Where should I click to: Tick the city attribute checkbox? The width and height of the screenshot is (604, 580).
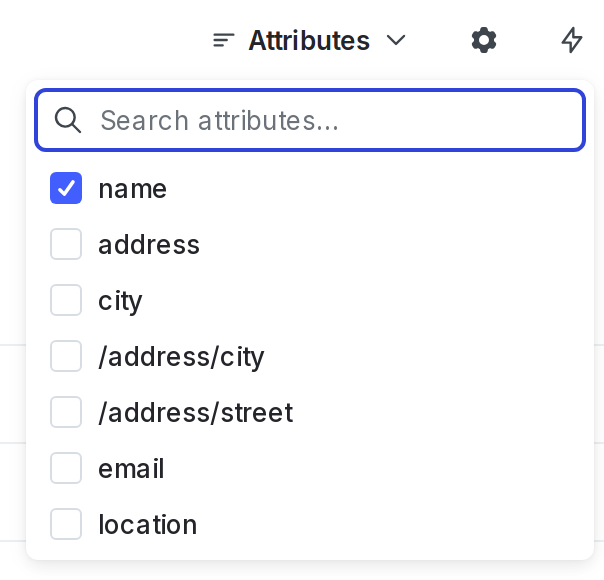pos(66,301)
